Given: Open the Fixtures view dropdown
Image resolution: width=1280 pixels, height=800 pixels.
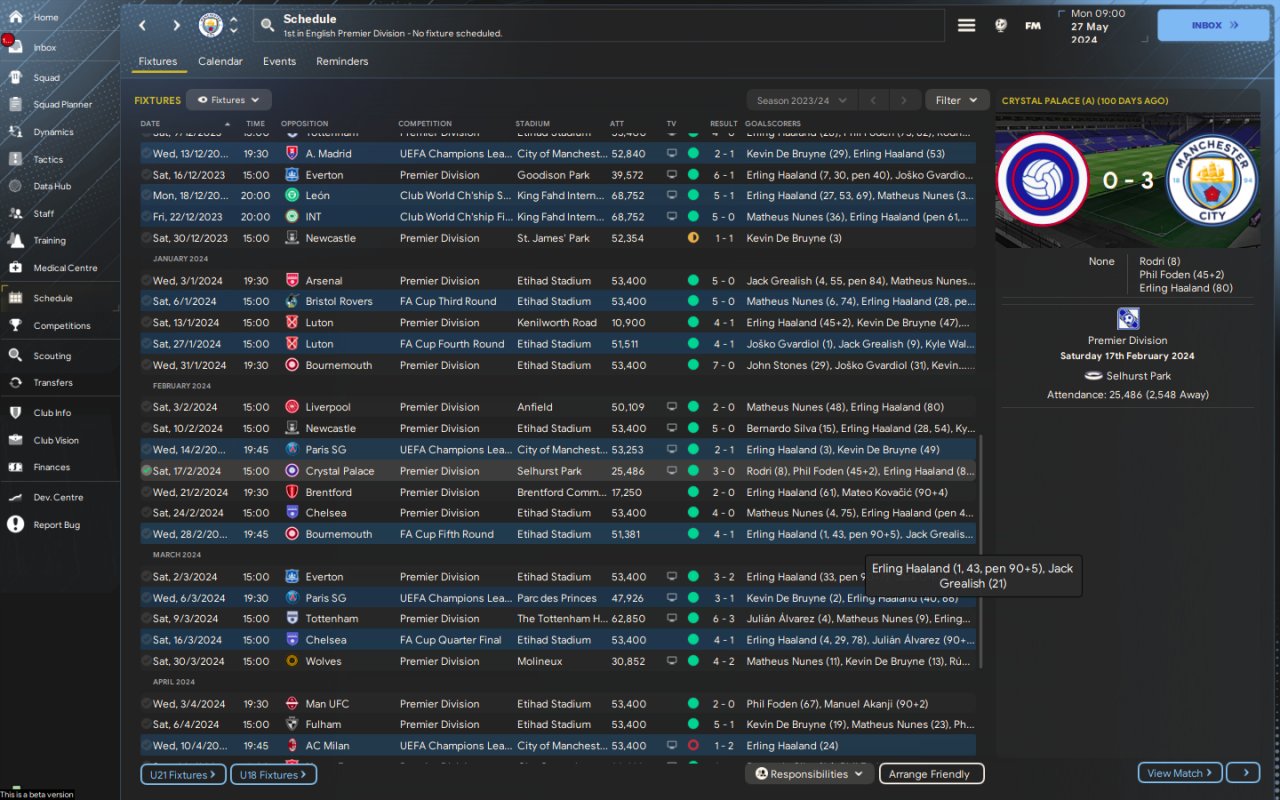Looking at the screenshot, I should click(x=229, y=100).
